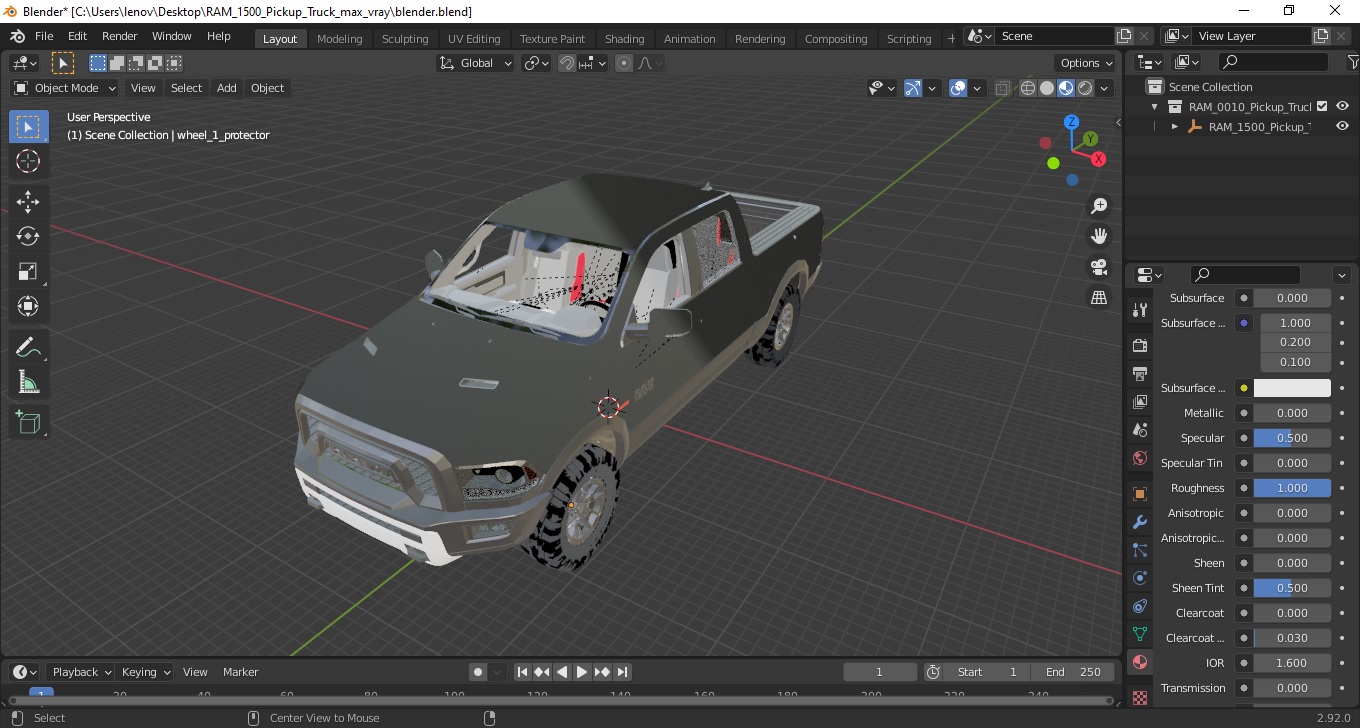Activate the Rotate tool
The height and width of the screenshot is (728, 1360).
(x=28, y=236)
